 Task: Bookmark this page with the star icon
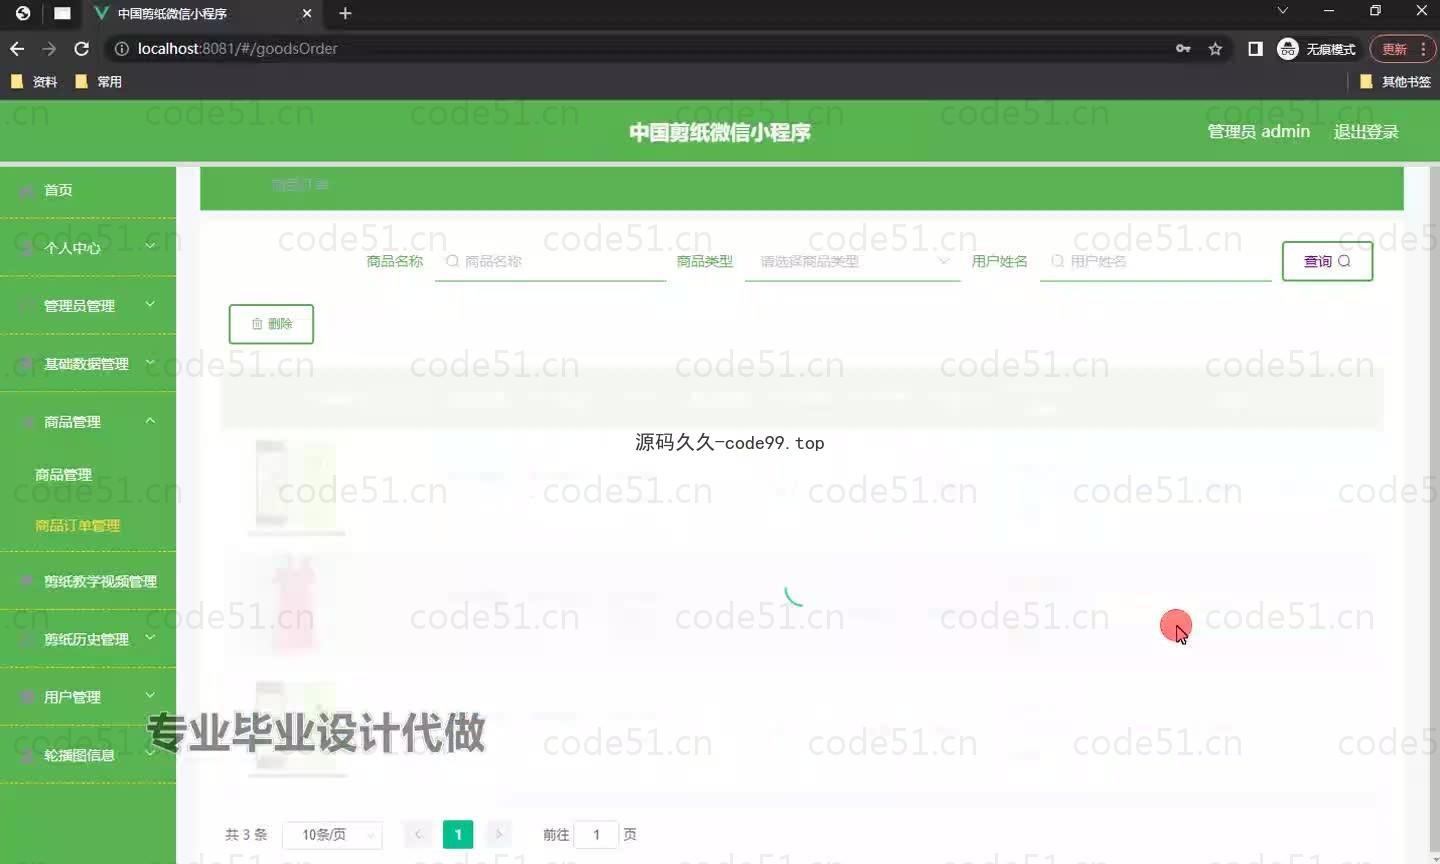point(1215,48)
